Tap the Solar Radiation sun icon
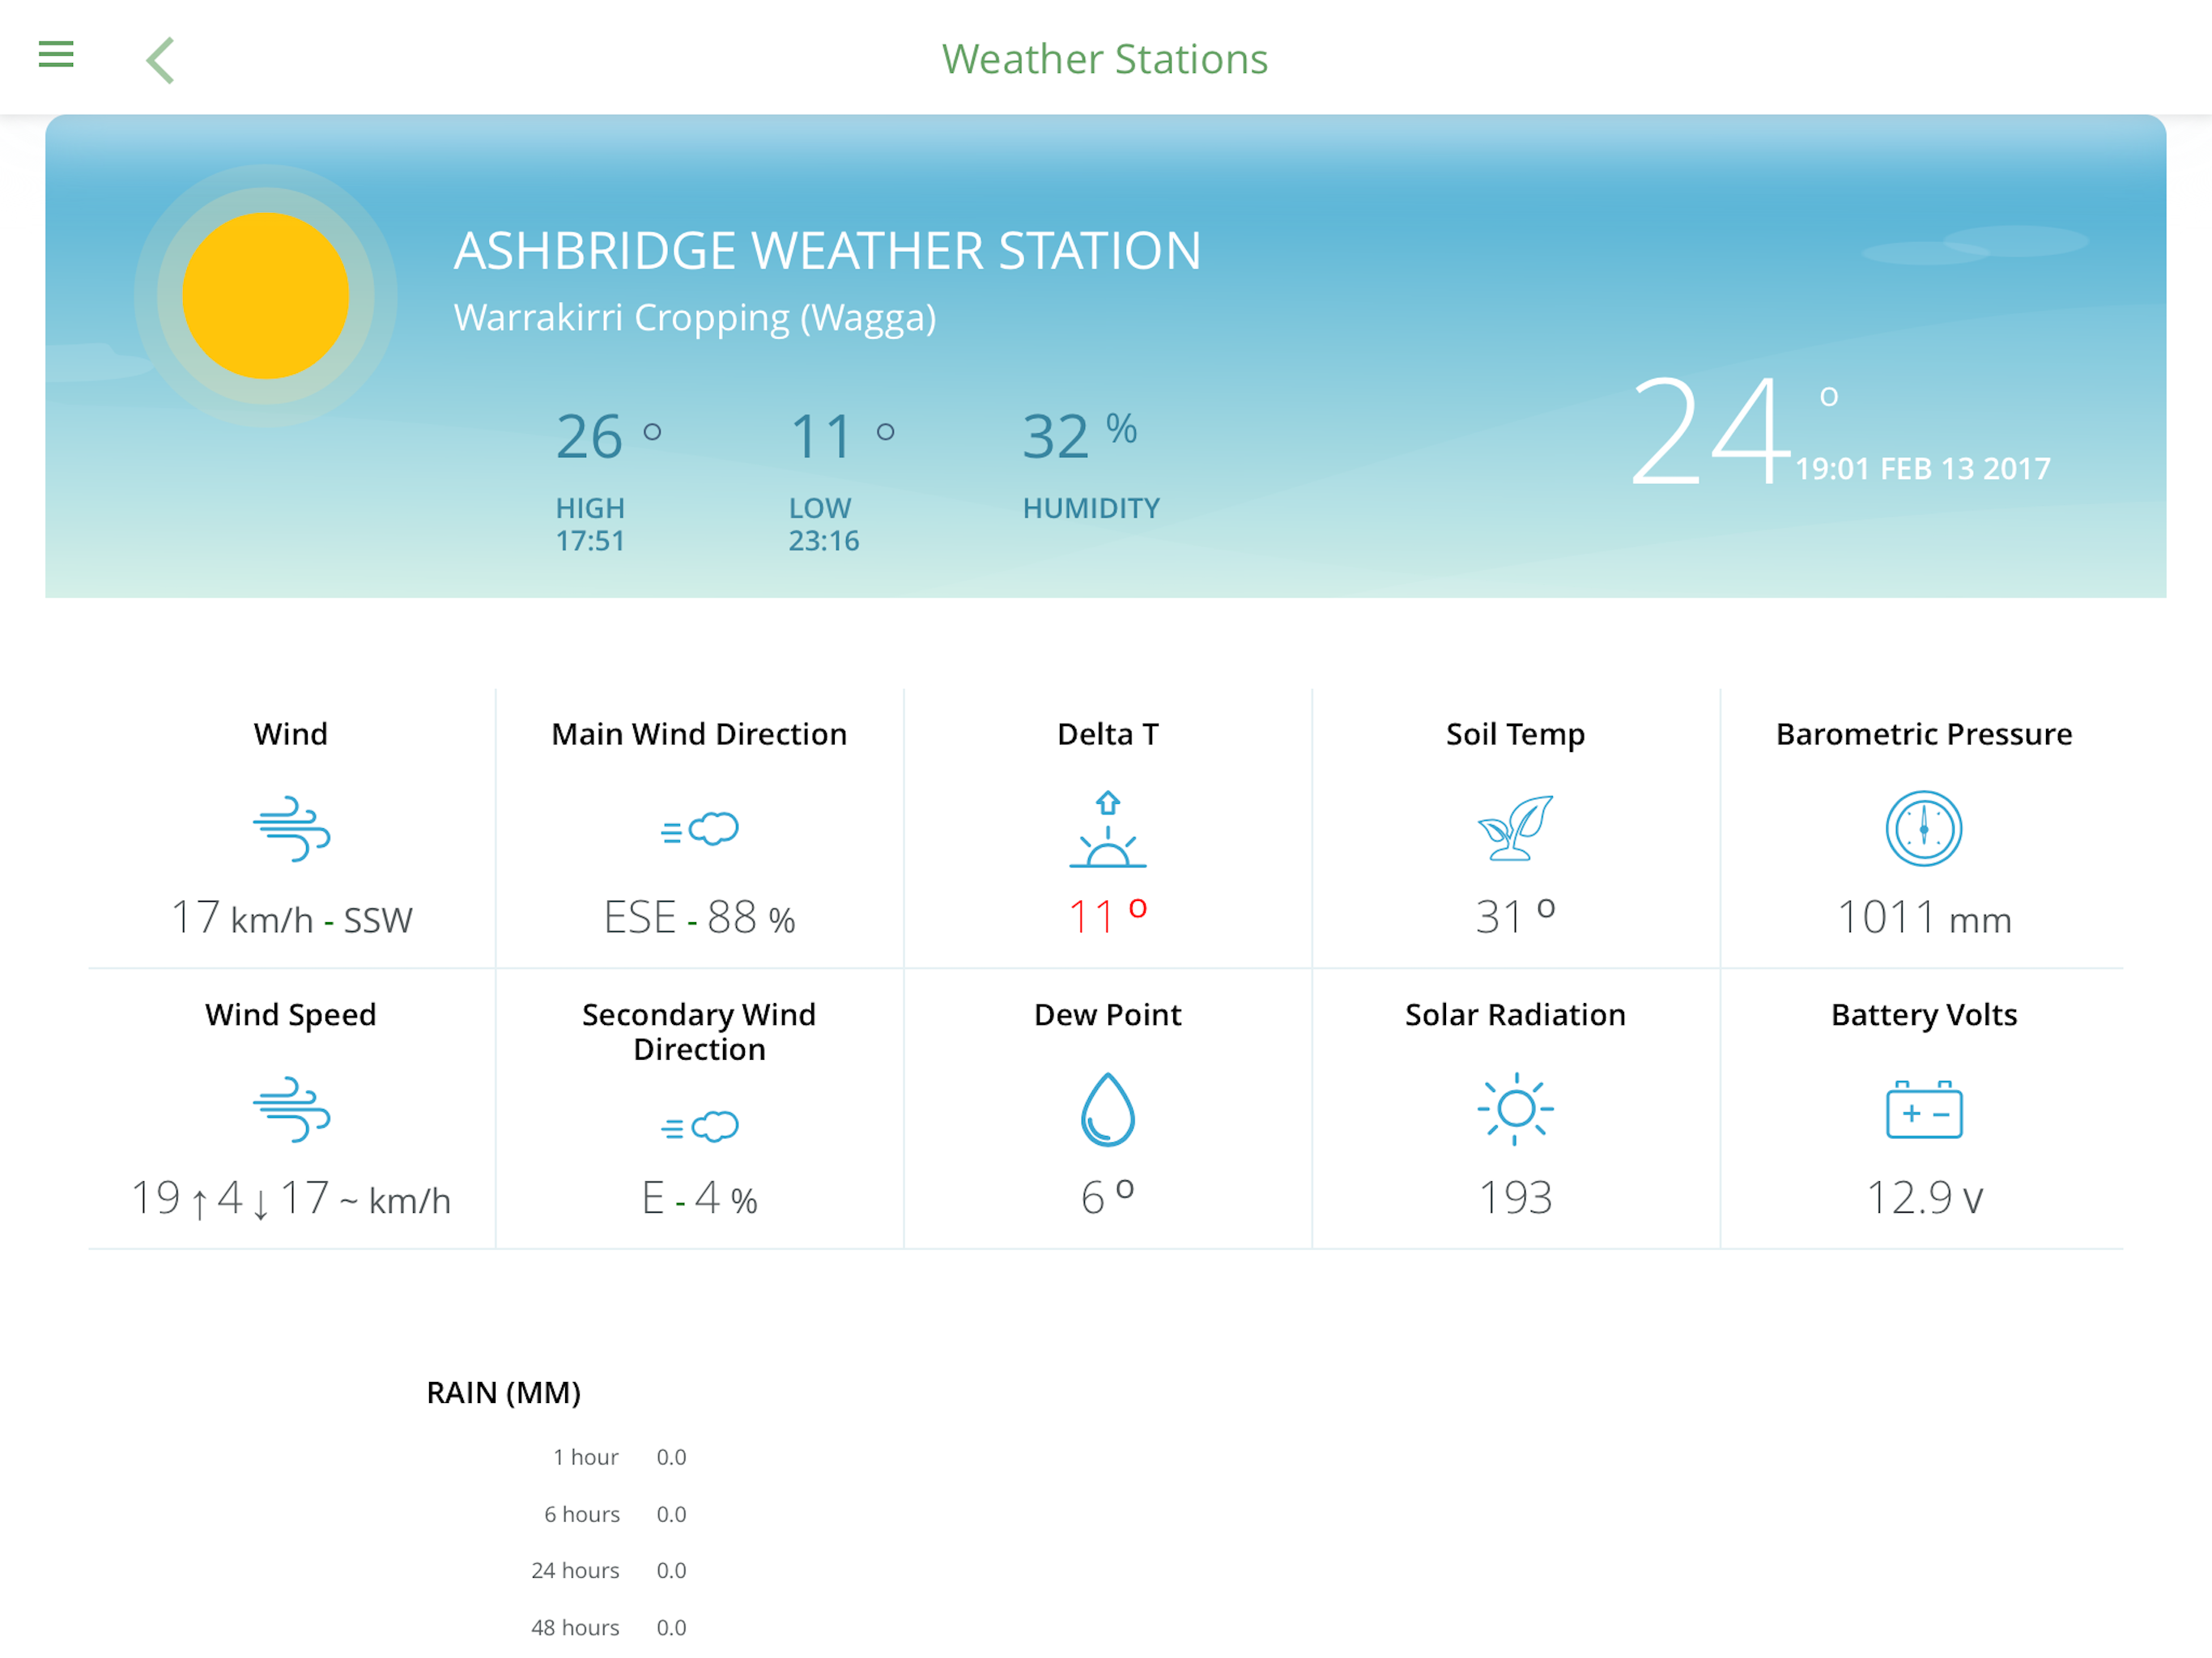Viewport: 2212px width, 1658px height. 1515,1109
